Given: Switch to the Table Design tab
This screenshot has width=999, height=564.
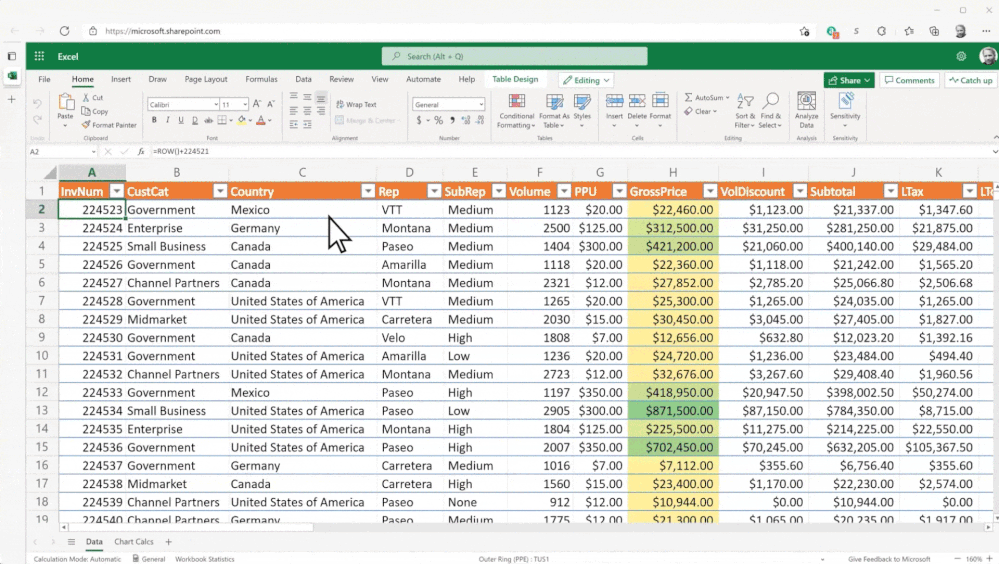Looking at the screenshot, I should 515,79.
